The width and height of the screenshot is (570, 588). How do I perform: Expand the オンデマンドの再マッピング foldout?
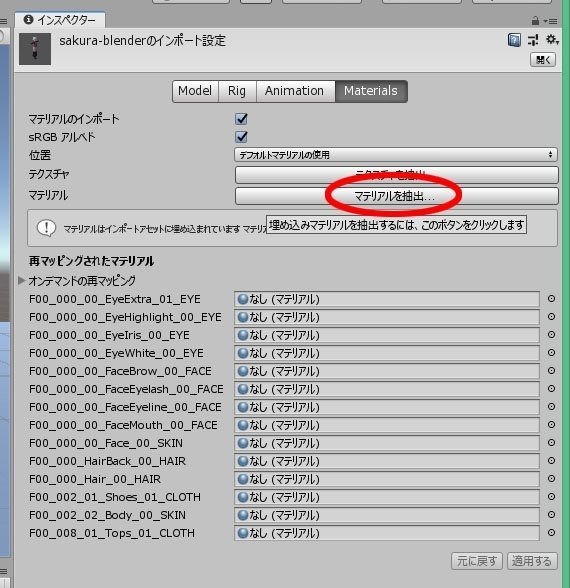pos(22,280)
